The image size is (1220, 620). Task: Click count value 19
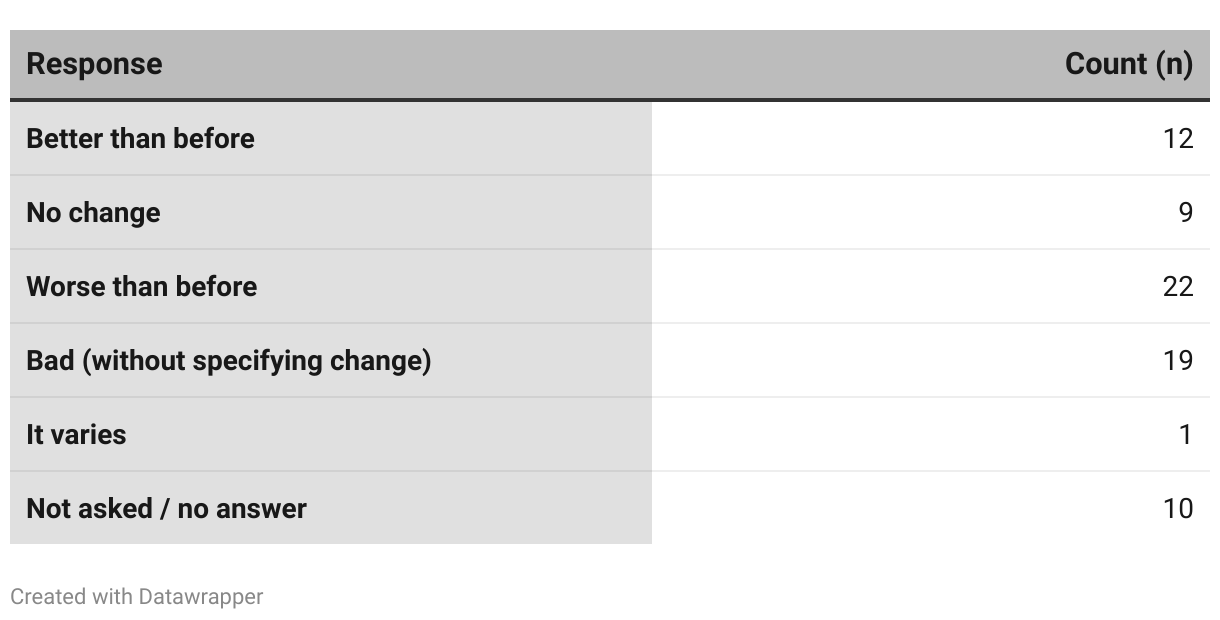click(x=1178, y=360)
